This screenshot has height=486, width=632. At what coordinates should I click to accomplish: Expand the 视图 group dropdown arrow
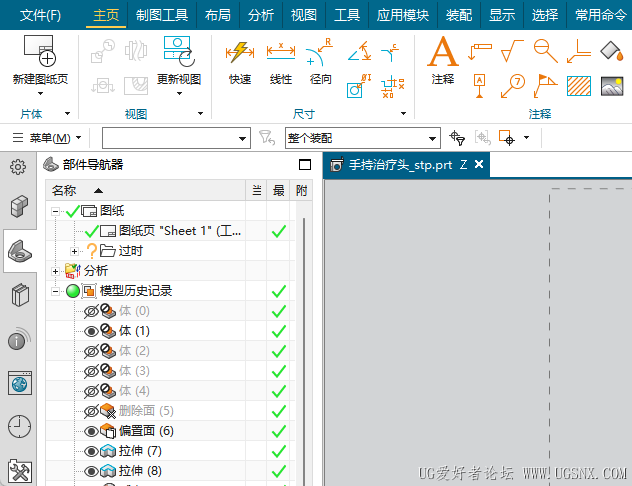coord(200,114)
